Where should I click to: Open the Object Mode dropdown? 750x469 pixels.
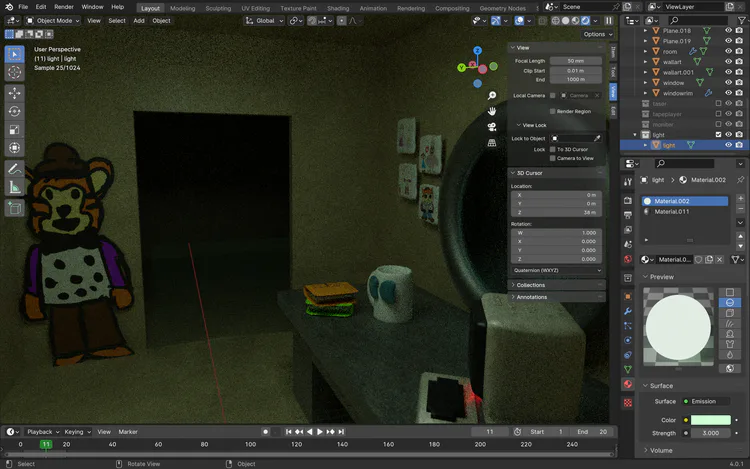pos(53,21)
